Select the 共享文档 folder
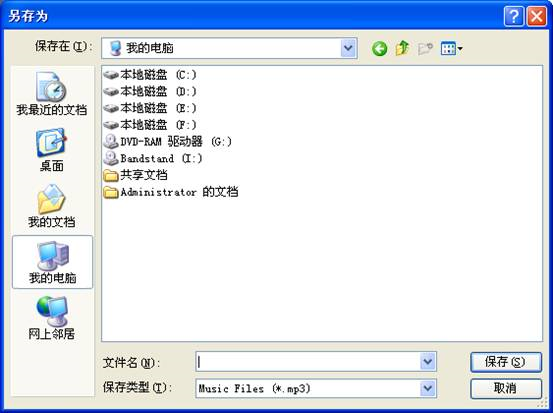The image size is (553, 413). point(135,175)
